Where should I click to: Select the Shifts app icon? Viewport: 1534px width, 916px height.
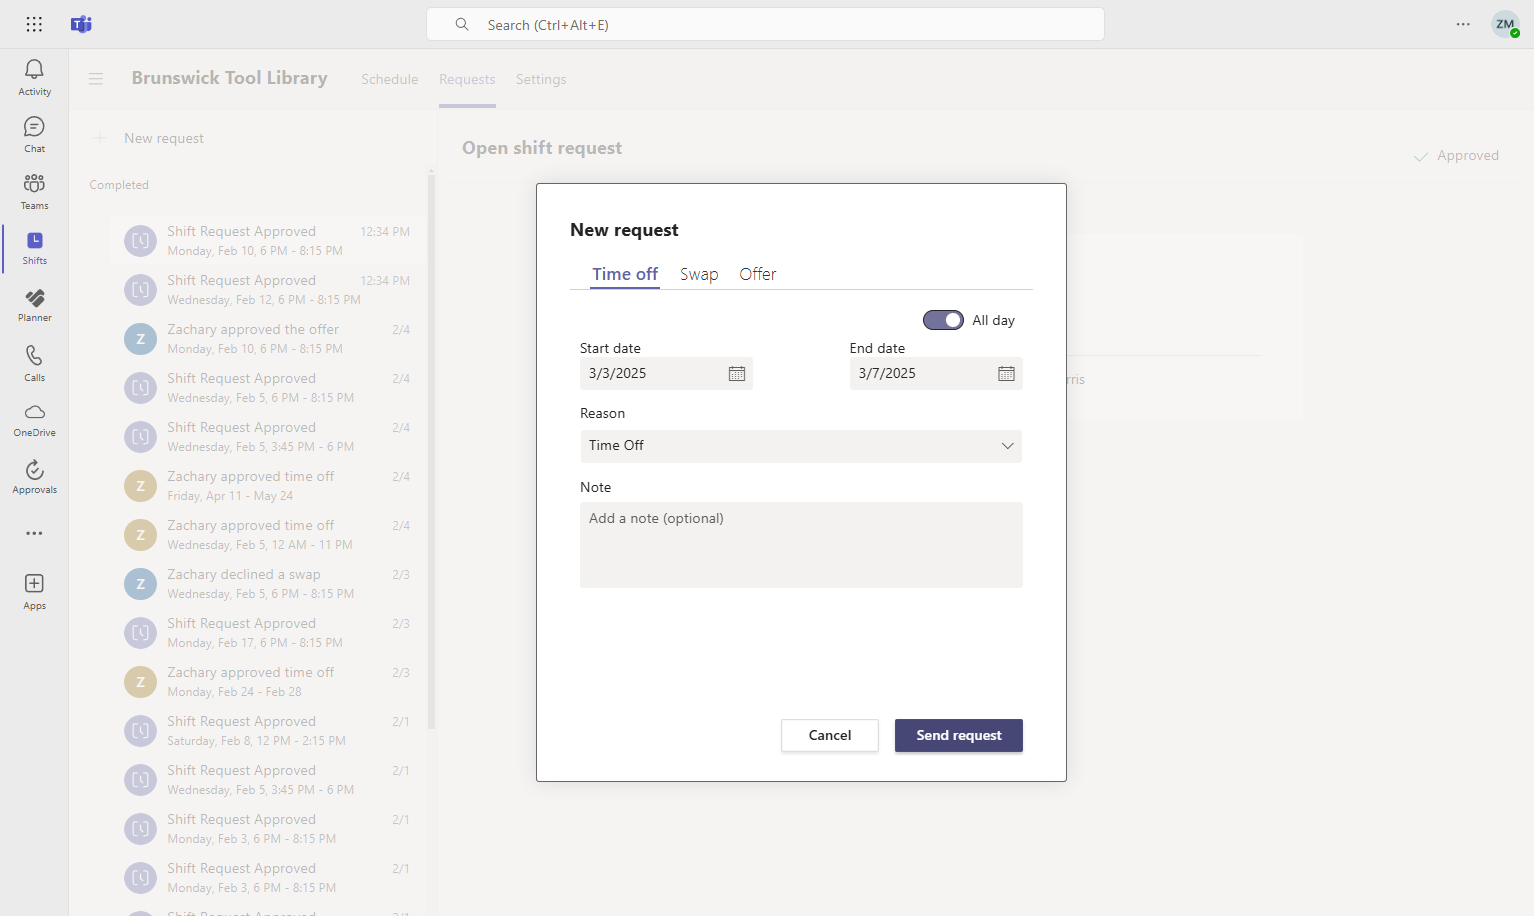point(34,248)
